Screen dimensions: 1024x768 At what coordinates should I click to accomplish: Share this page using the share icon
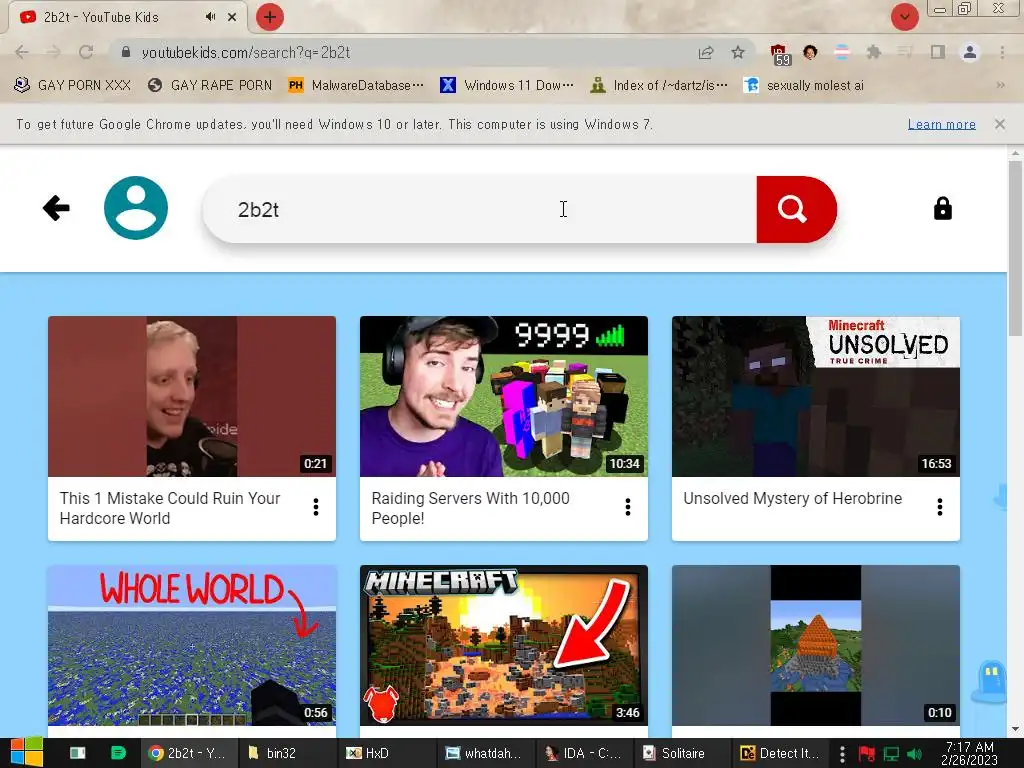click(705, 52)
